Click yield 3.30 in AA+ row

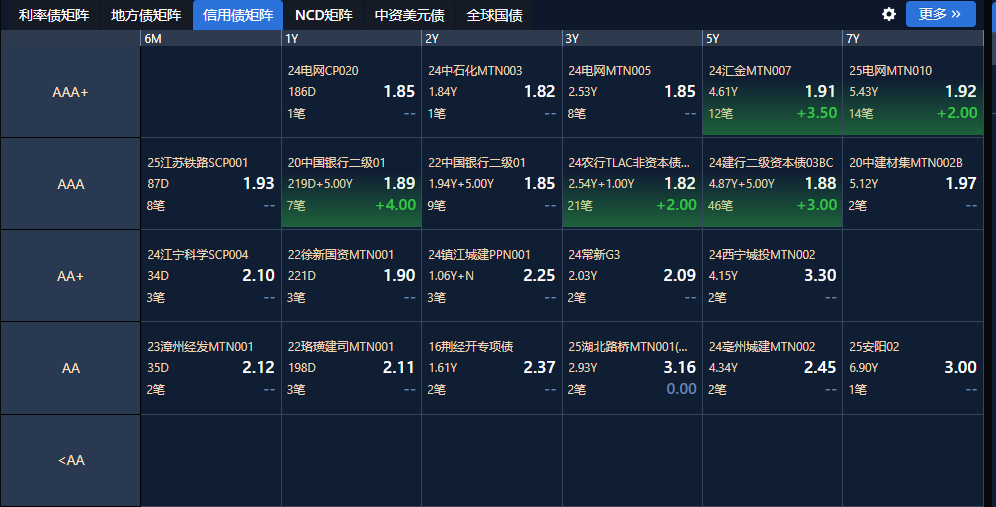(820, 276)
